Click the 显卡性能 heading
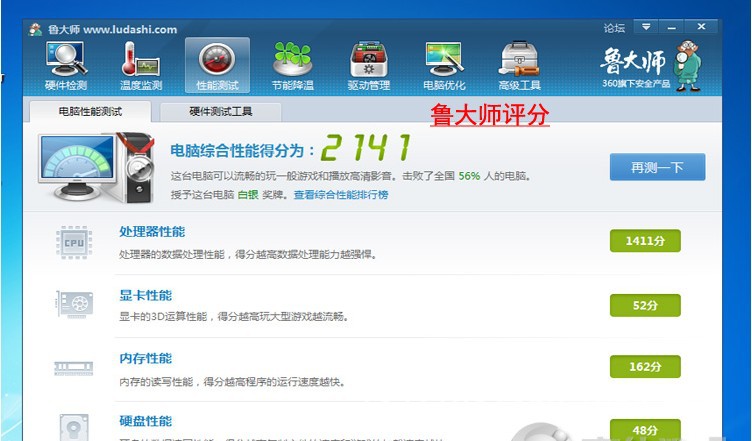Image resolution: width=752 pixels, height=441 pixels. click(145, 295)
